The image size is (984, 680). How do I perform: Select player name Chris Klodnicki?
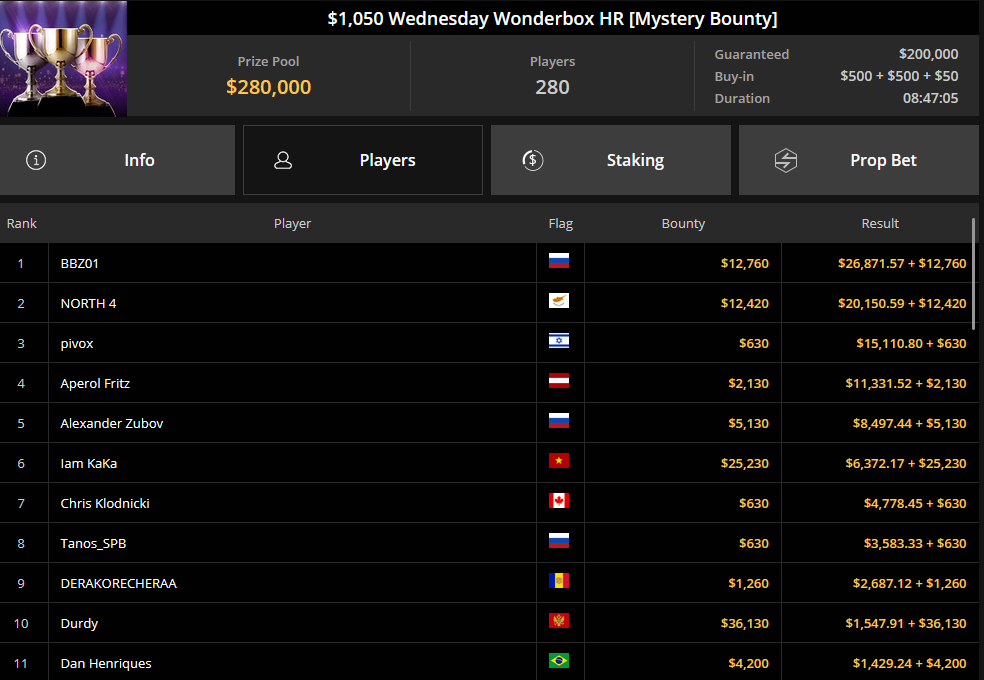pyautogui.click(x=105, y=504)
